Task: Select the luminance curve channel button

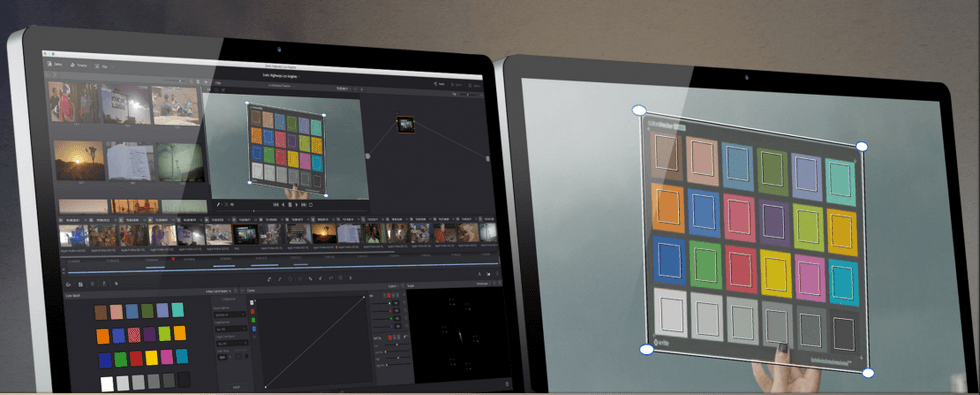Action: [252, 302]
